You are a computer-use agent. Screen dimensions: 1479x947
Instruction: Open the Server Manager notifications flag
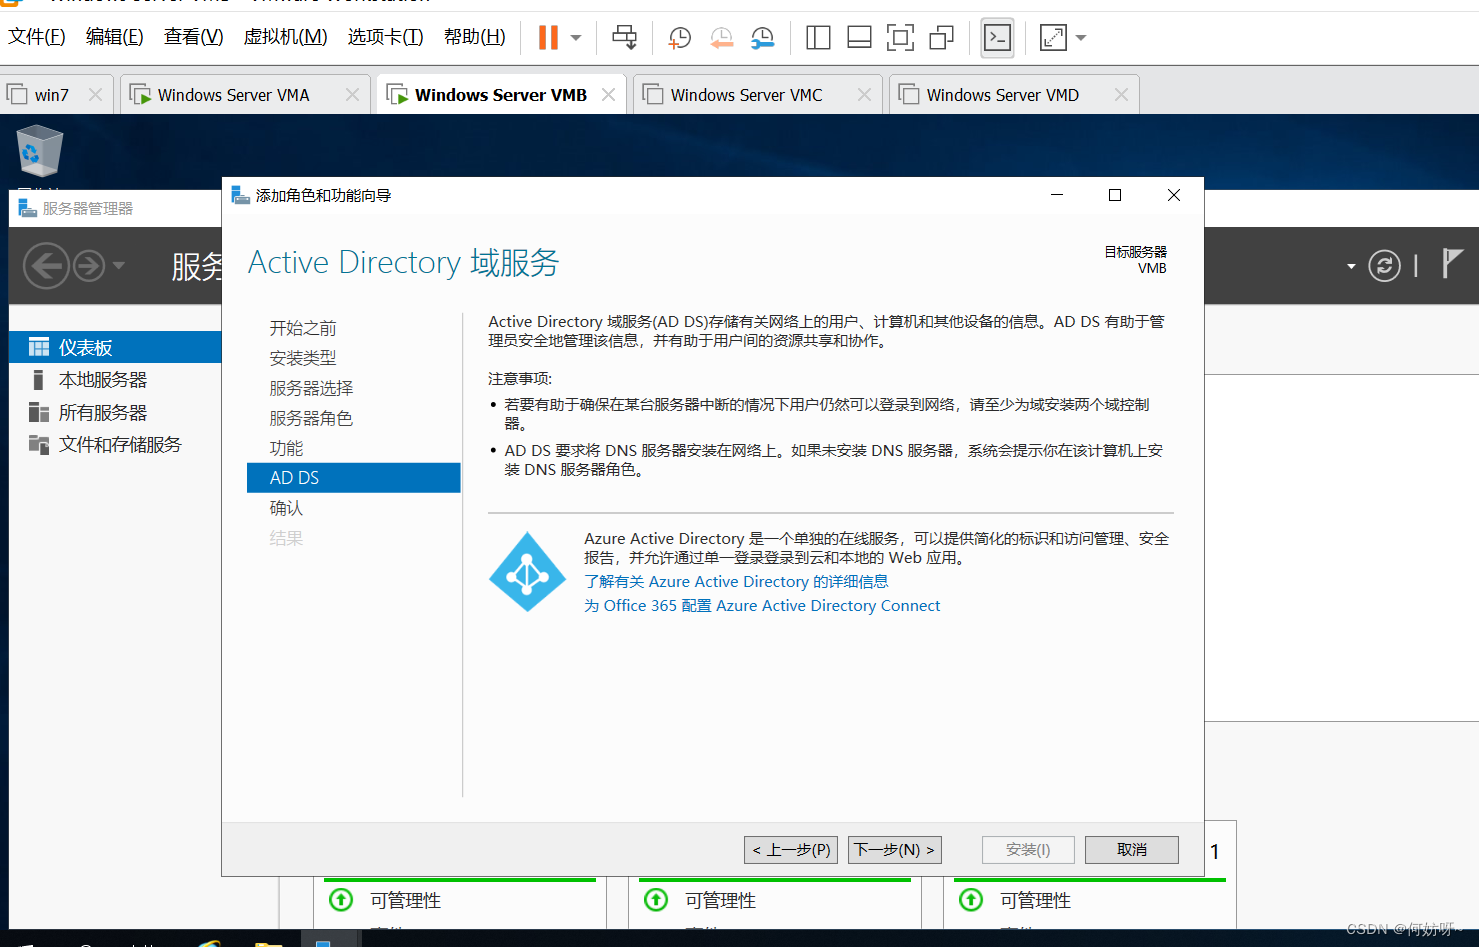[x=1452, y=264]
